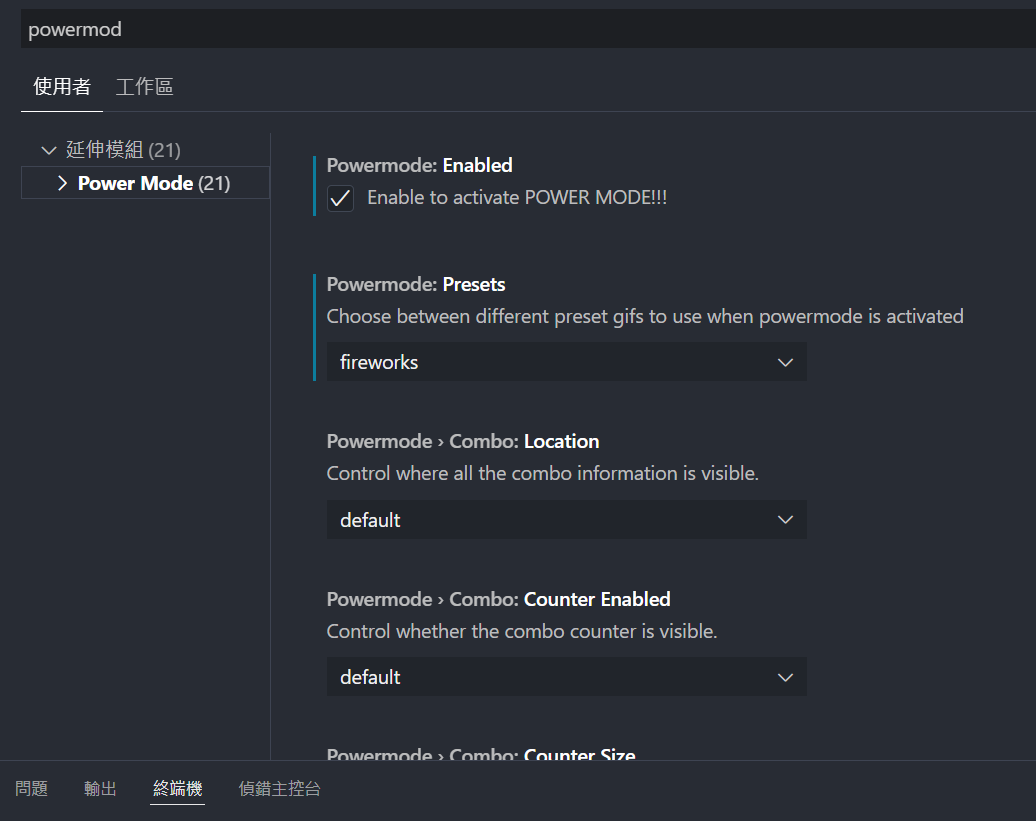1036x821 pixels.
Task: Collapse the 延伸模組 (21) tree chevron
Action: [x=49, y=151]
